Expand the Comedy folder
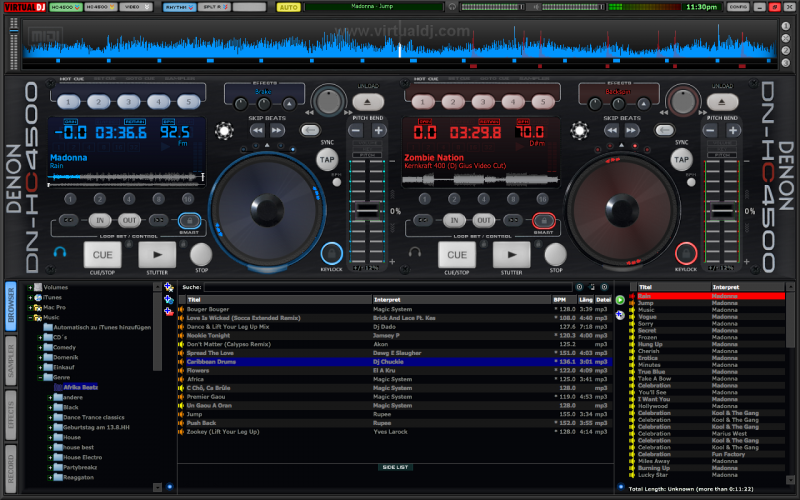Screen dimensions: 800x500 (x=40, y=347)
